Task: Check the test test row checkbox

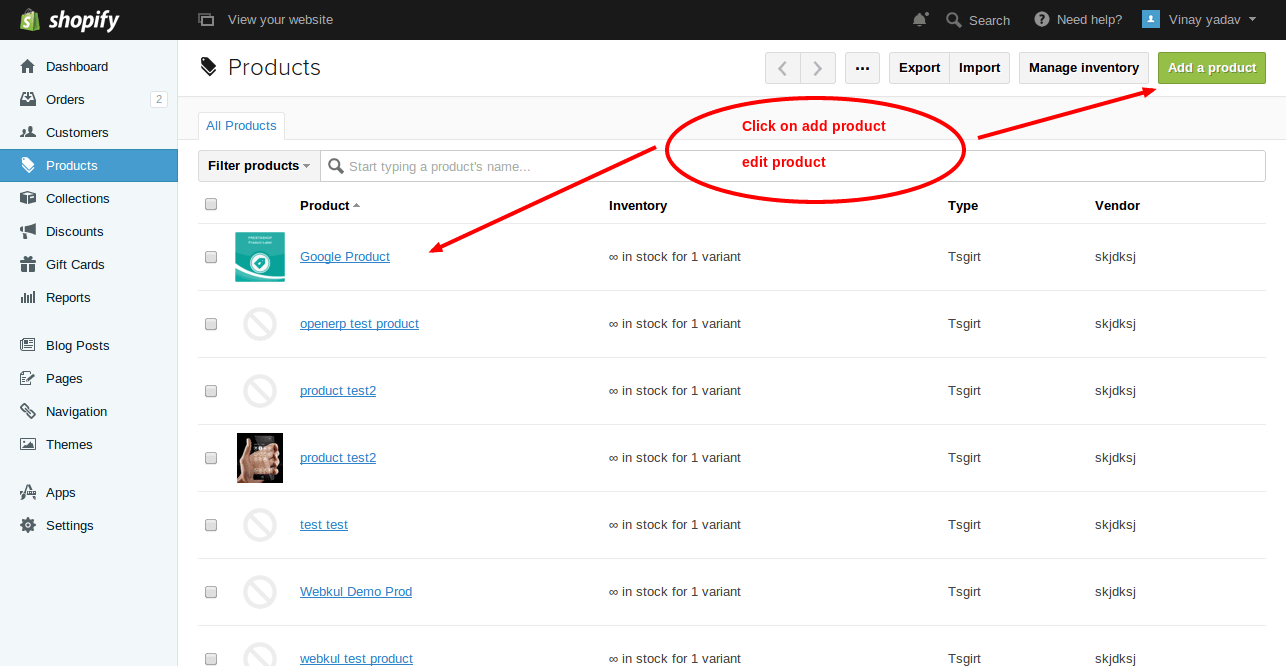Action: pyautogui.click(x=211, y=525)
